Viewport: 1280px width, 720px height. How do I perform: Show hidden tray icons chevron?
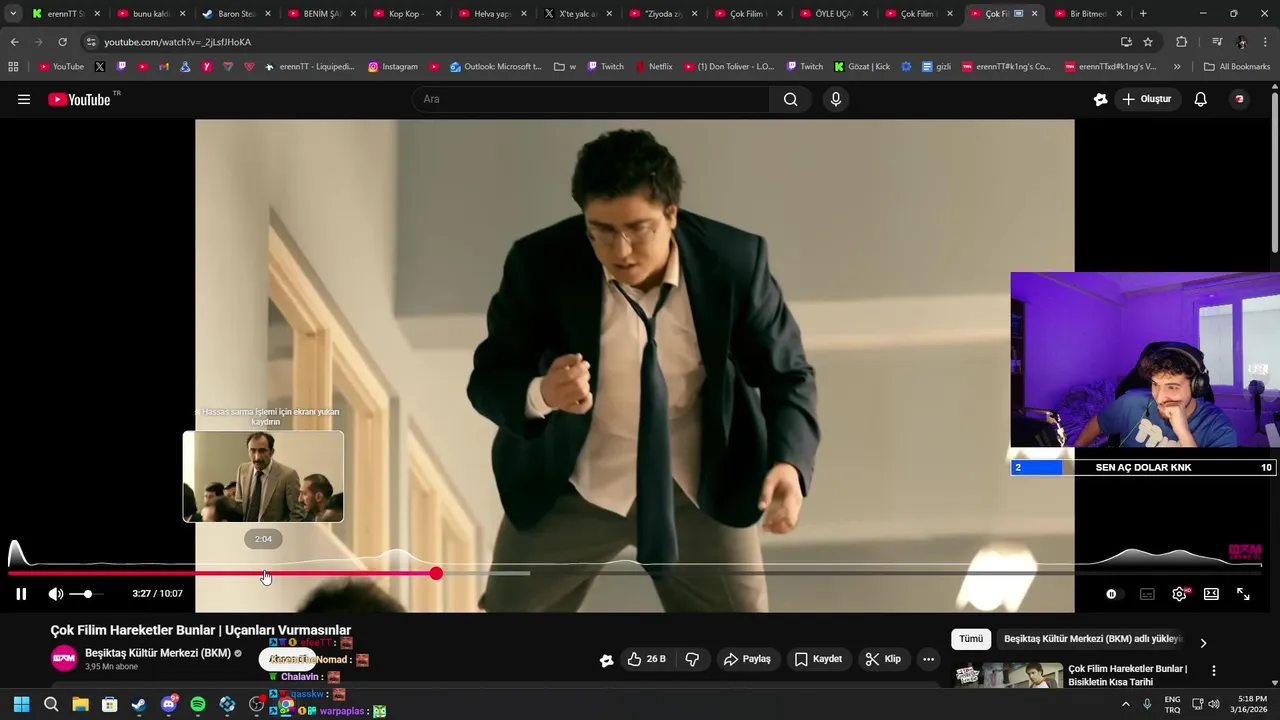tap(1126, 705)
